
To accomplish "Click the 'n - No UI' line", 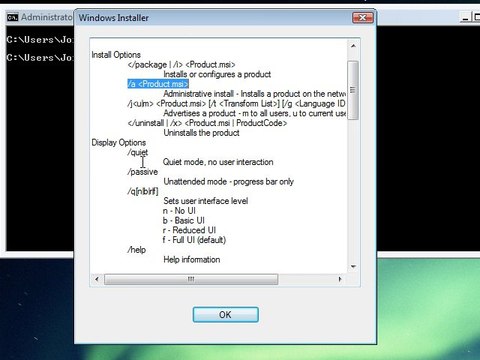I will pyautogui.click(x=179, y=211).
